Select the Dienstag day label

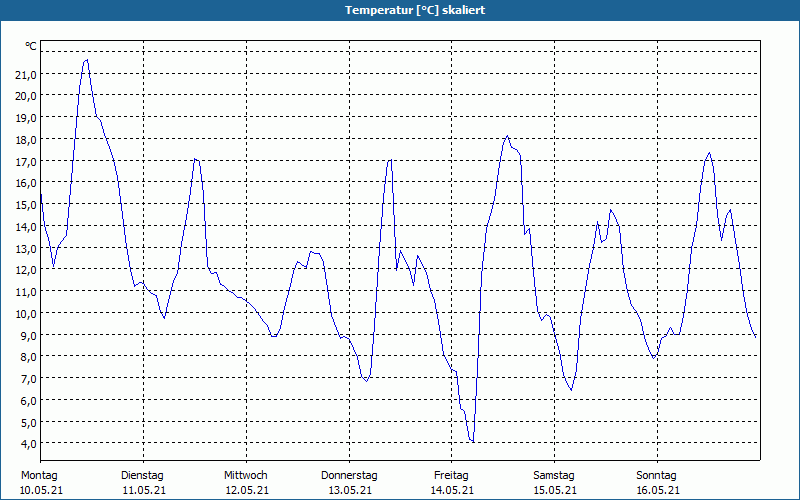coord(142,475)
